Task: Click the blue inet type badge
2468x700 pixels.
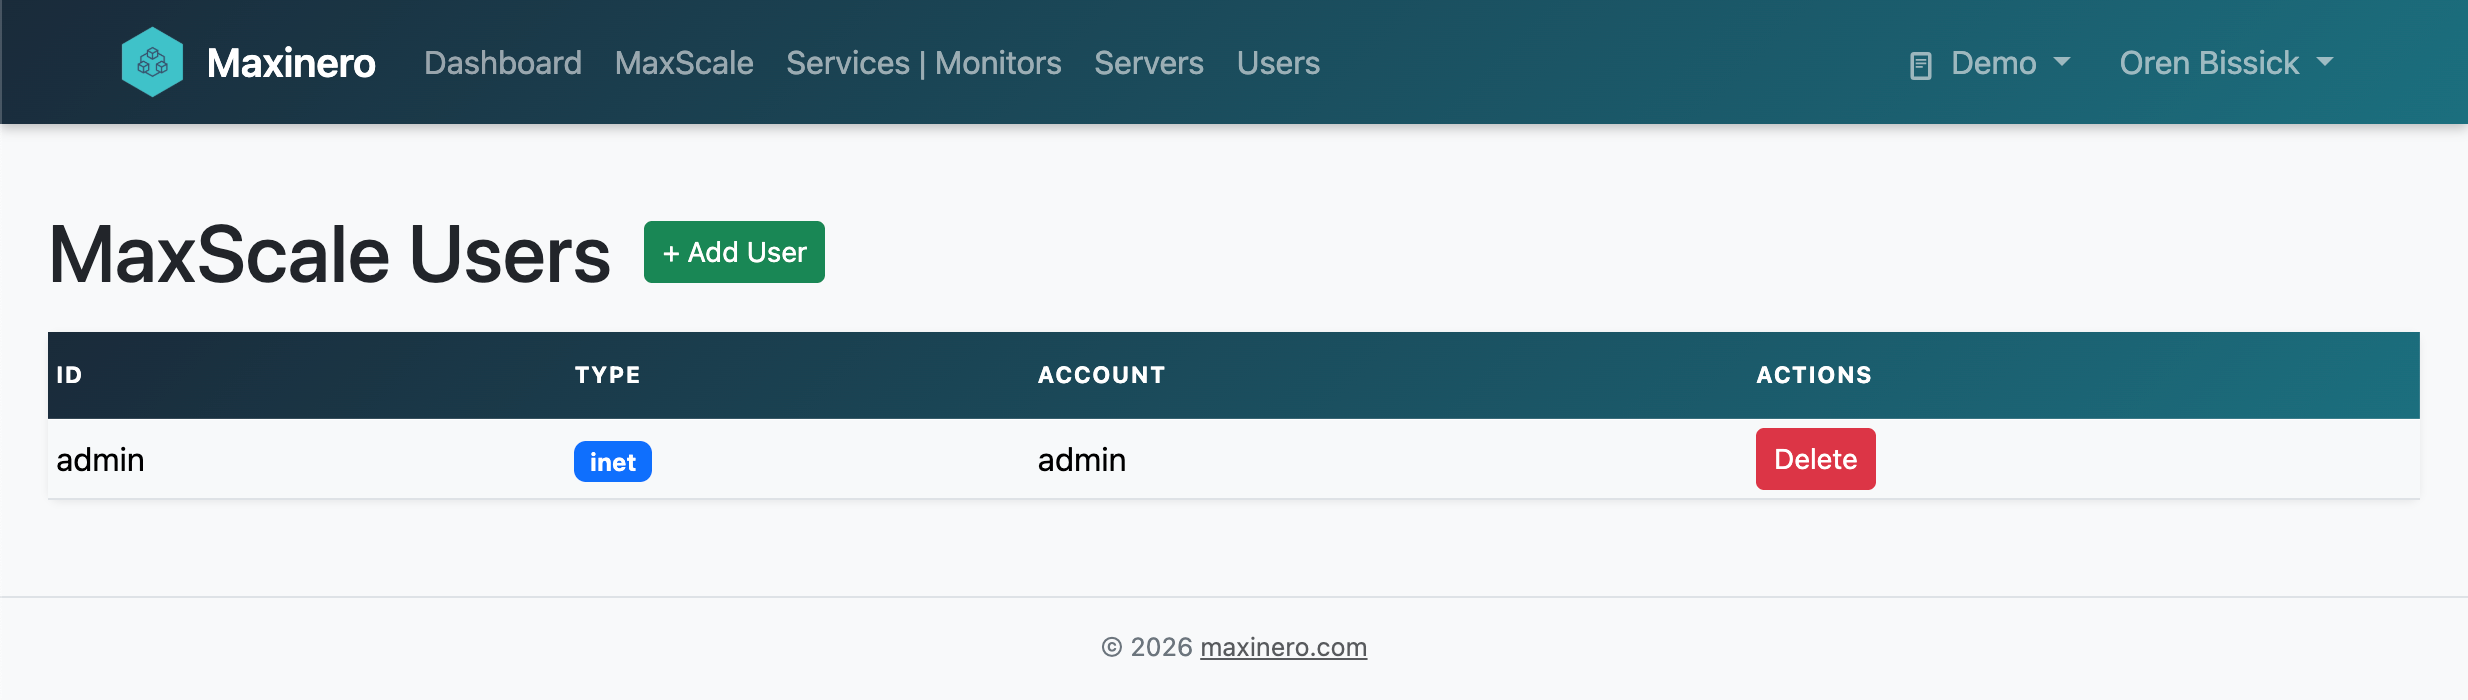Action: pos(612,462)
